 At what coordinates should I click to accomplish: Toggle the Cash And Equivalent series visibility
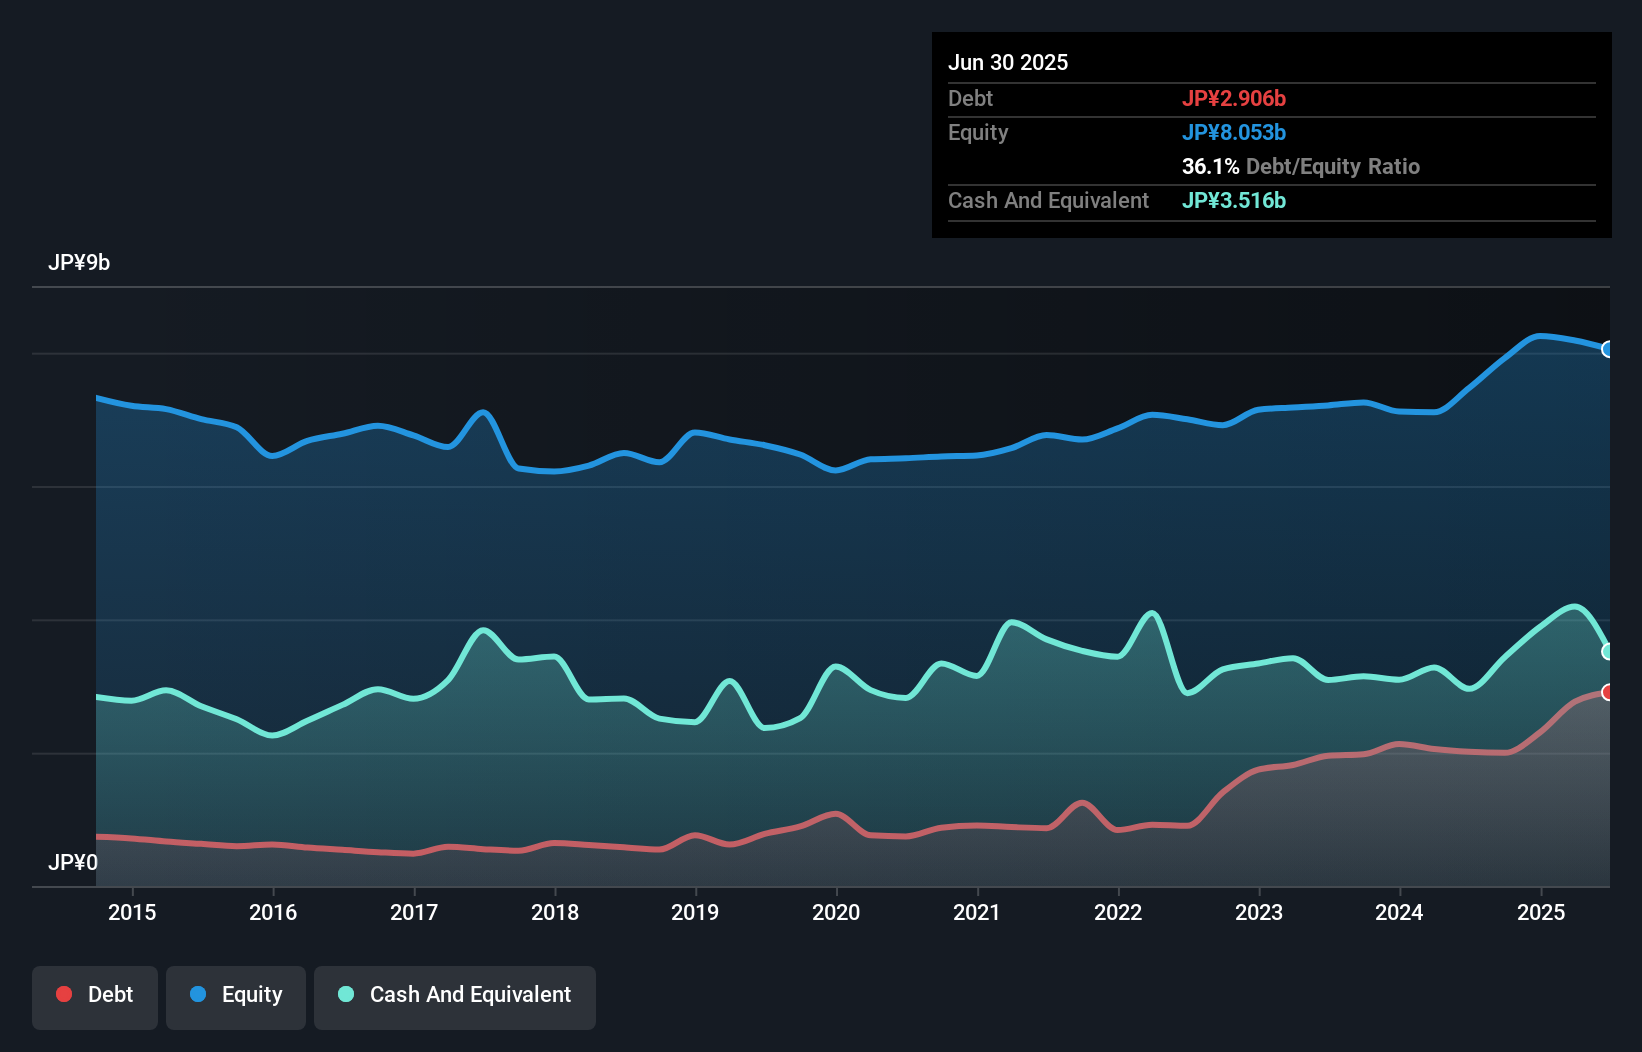(455, 995)
